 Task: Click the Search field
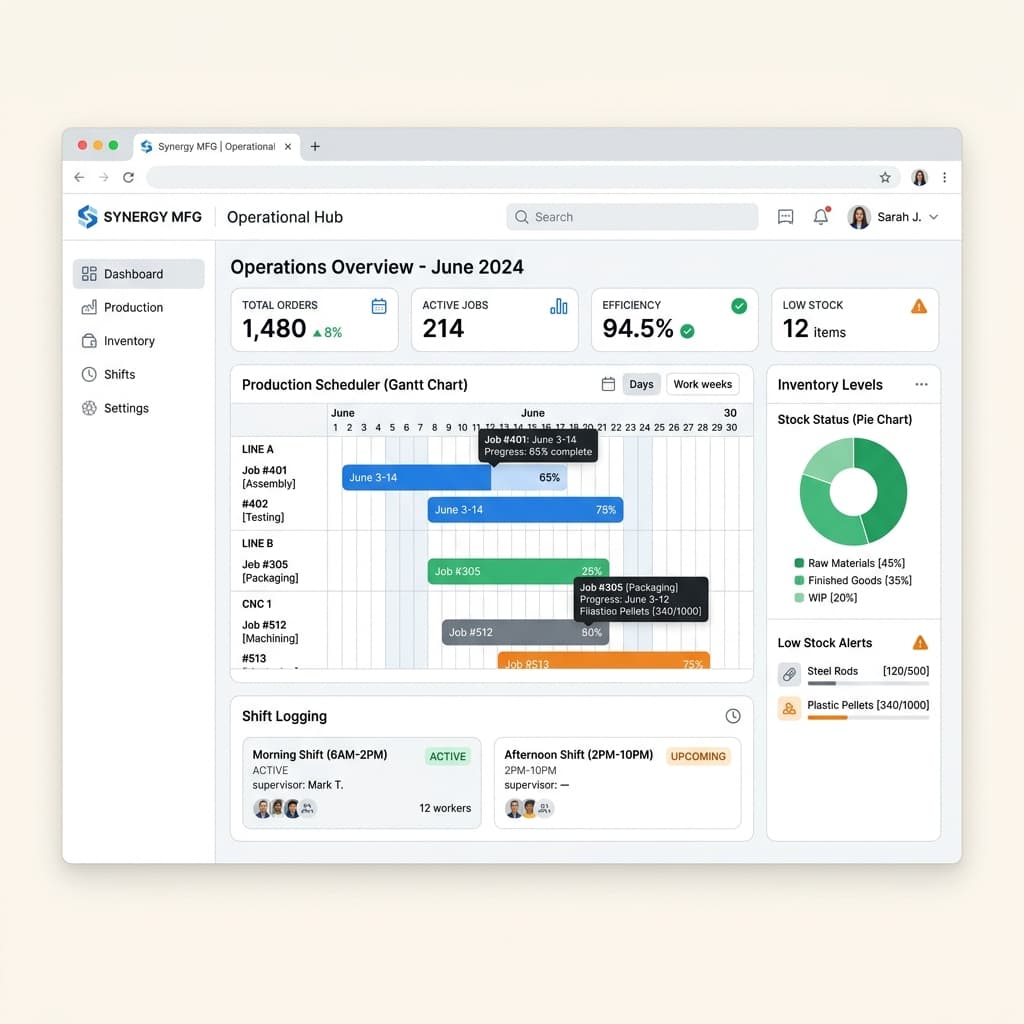[x=632, y=217]
